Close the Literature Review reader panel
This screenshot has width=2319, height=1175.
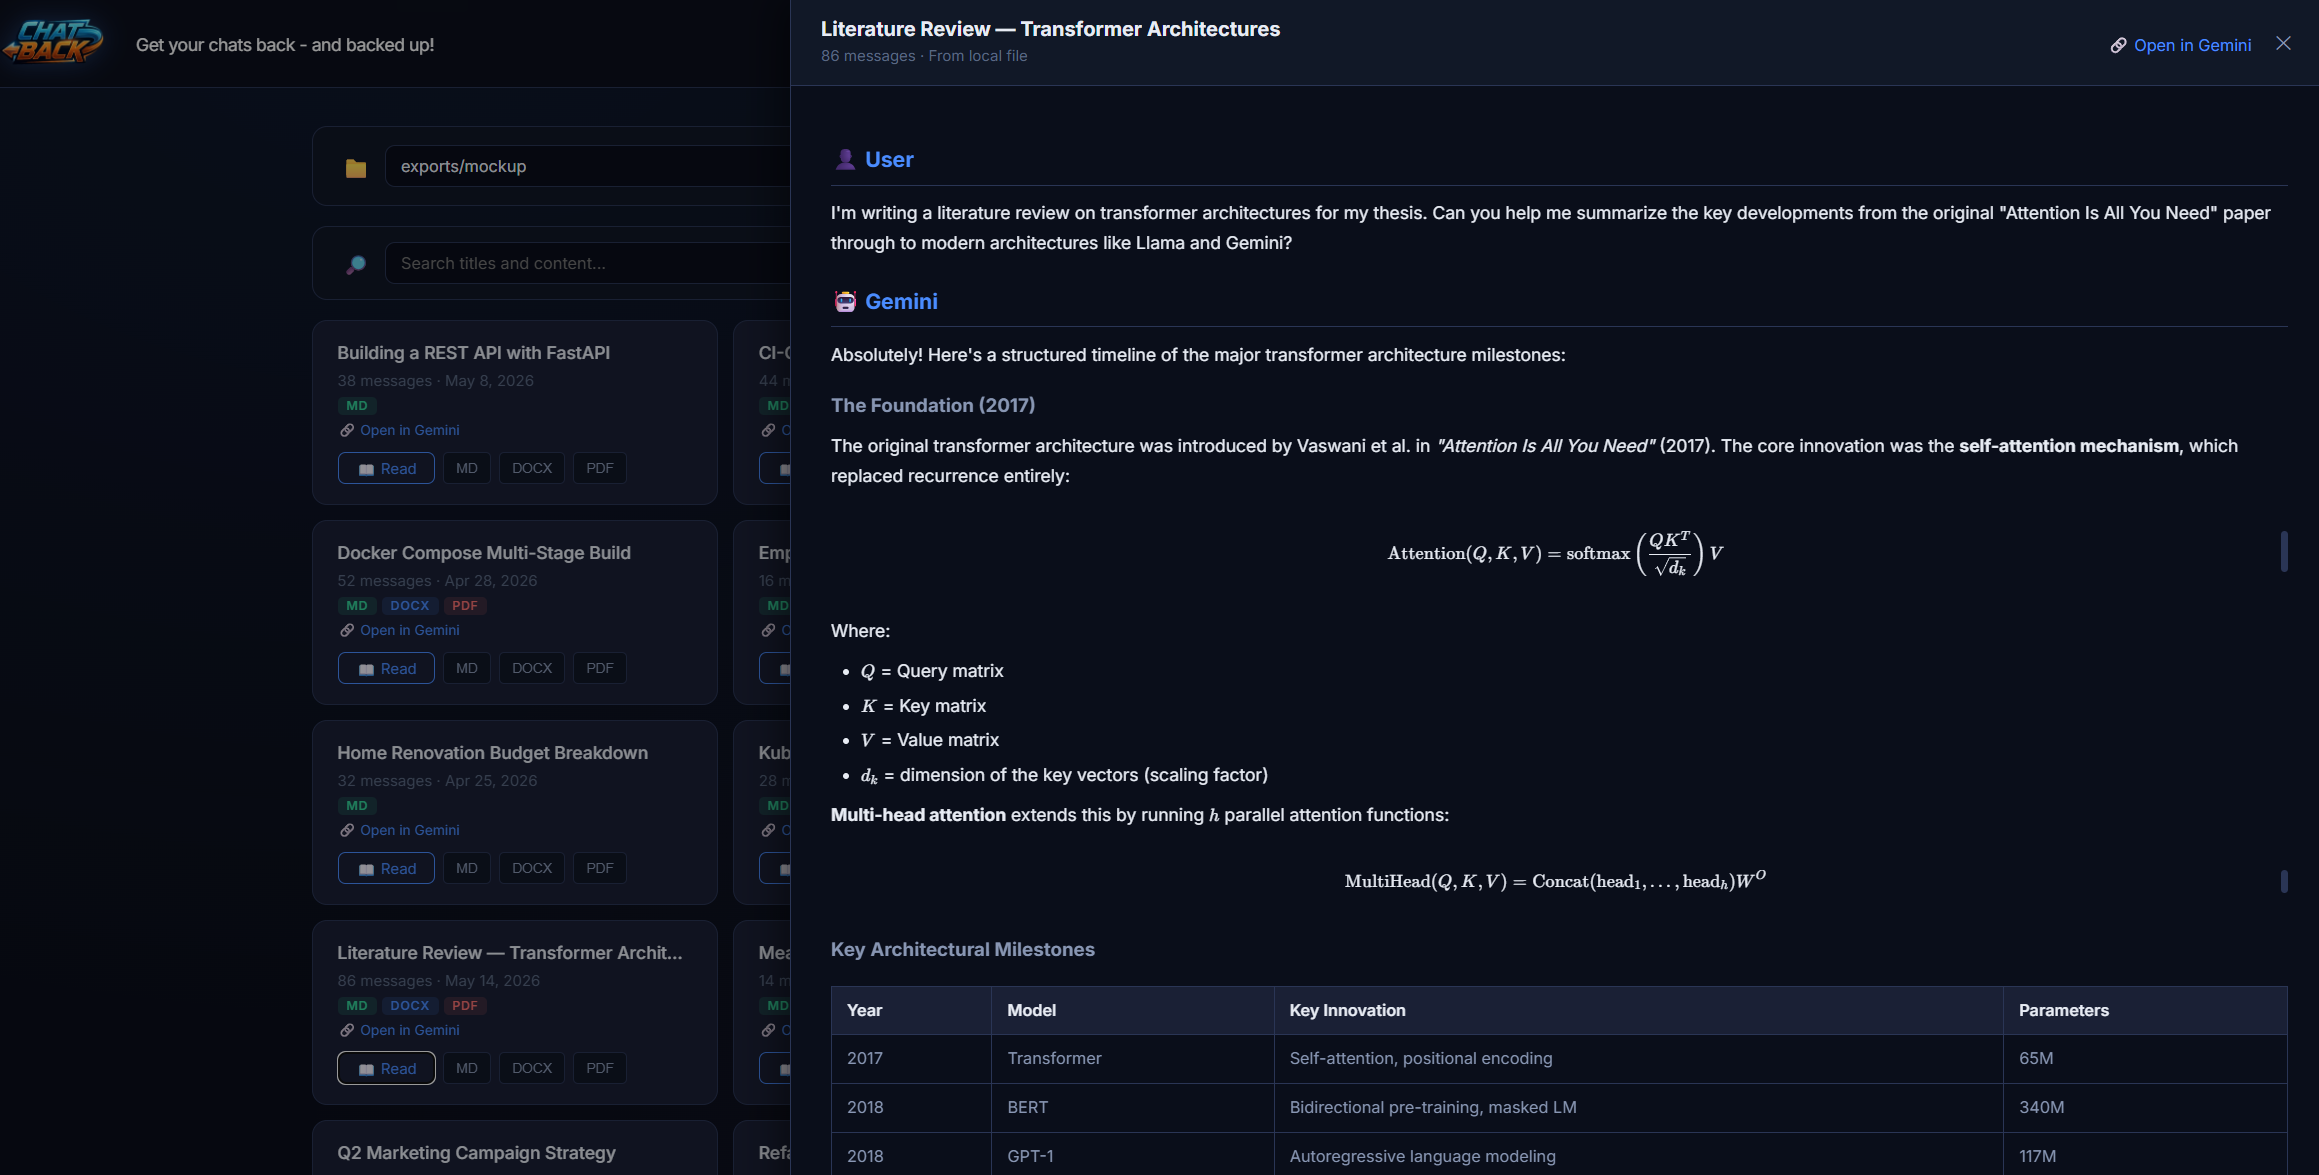point(2283,44)
